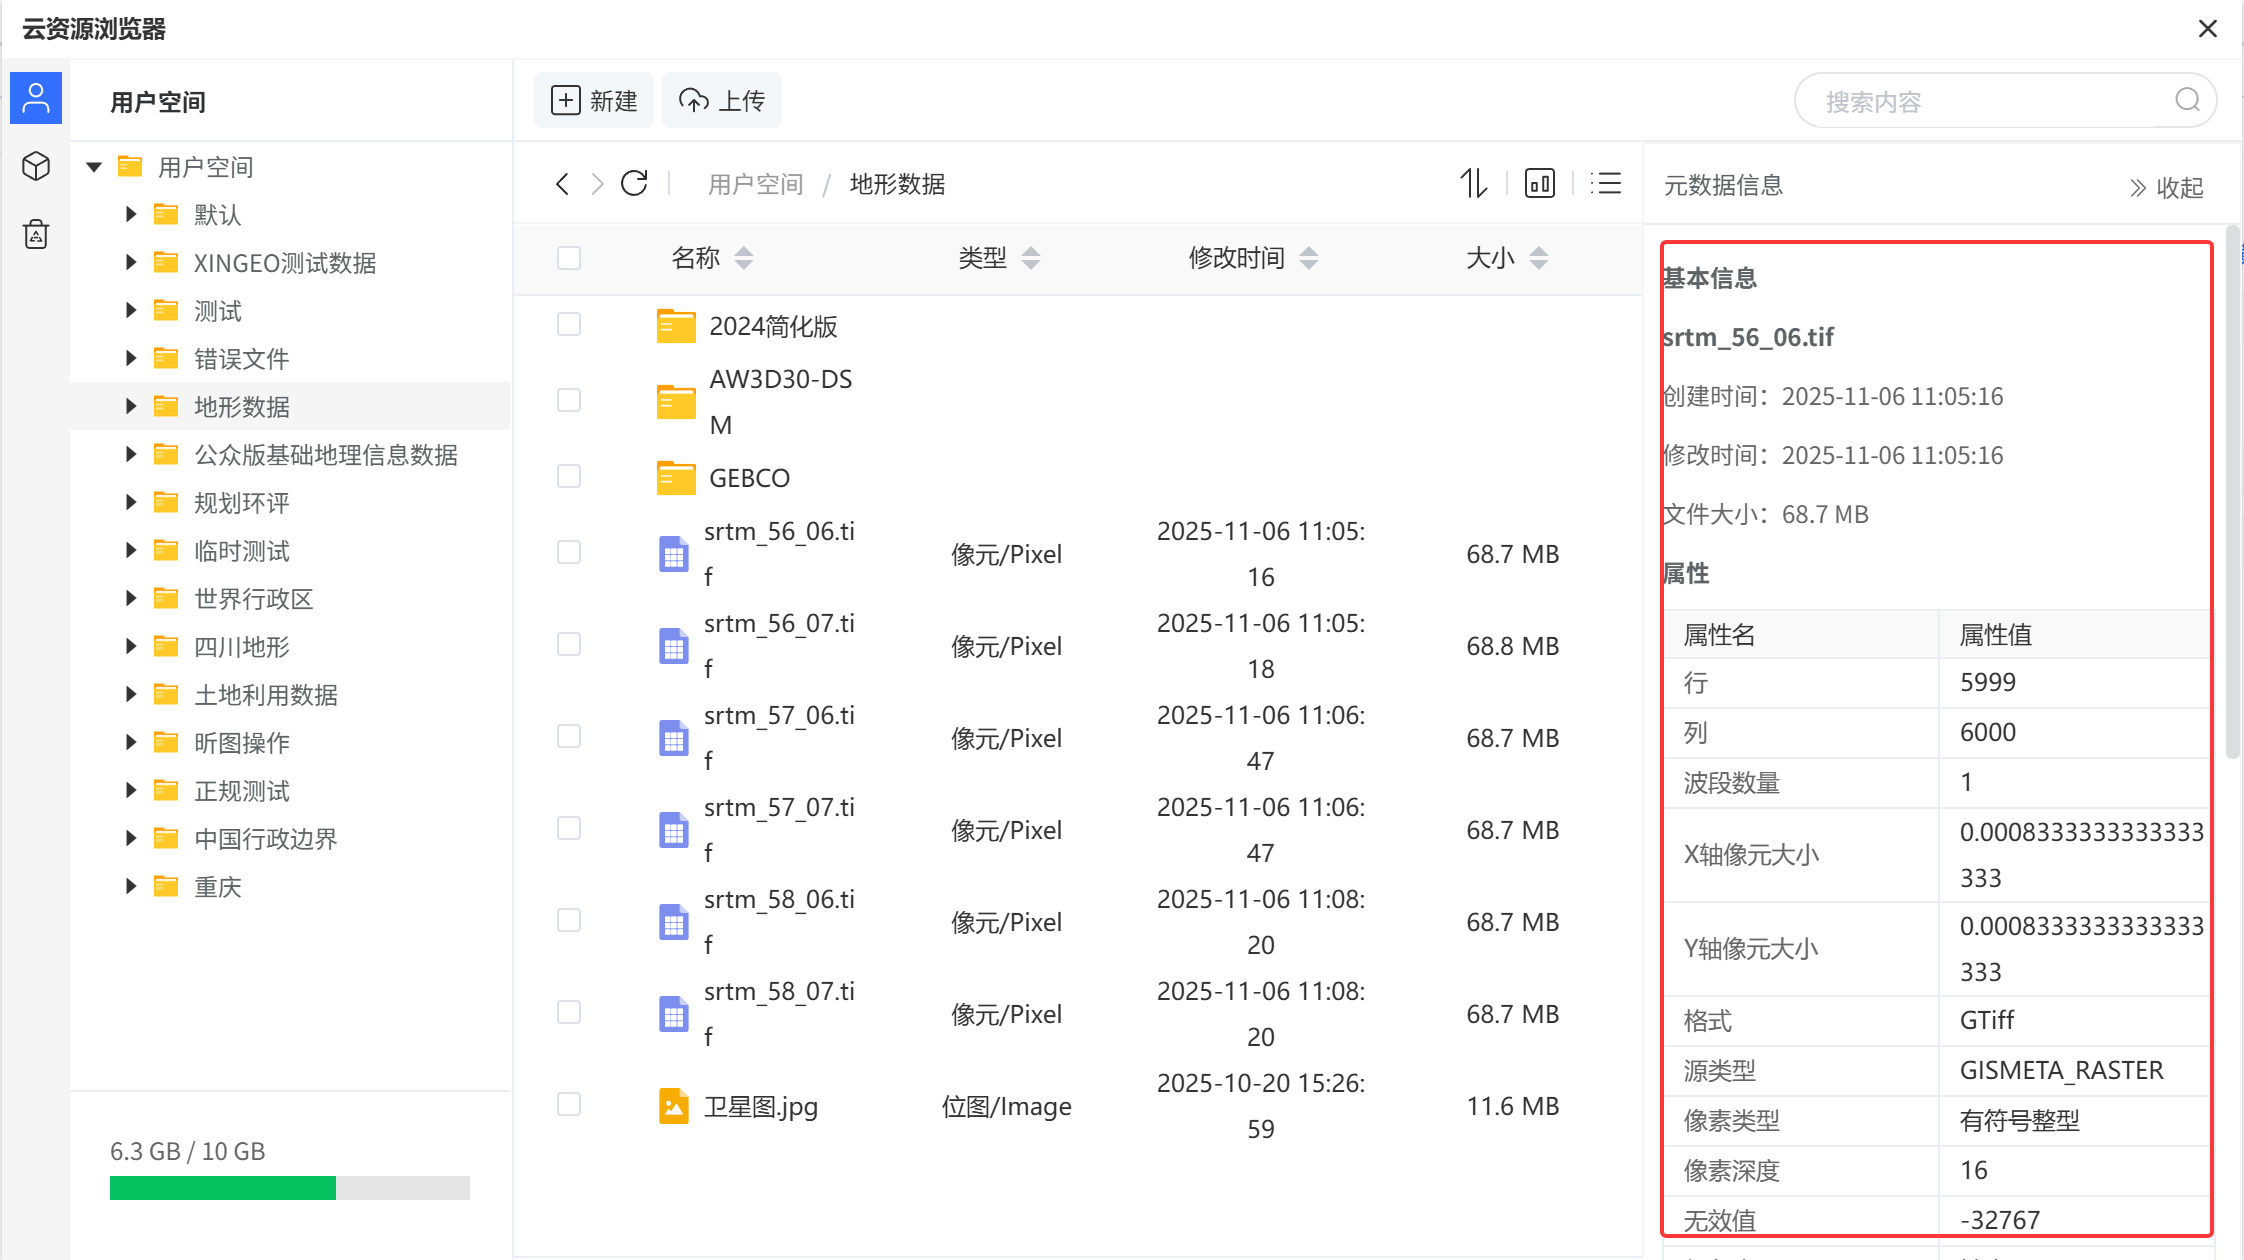Collapse the root 用户空间 tree node
The image size is (2244, 1260).
[x=94, y=167]
